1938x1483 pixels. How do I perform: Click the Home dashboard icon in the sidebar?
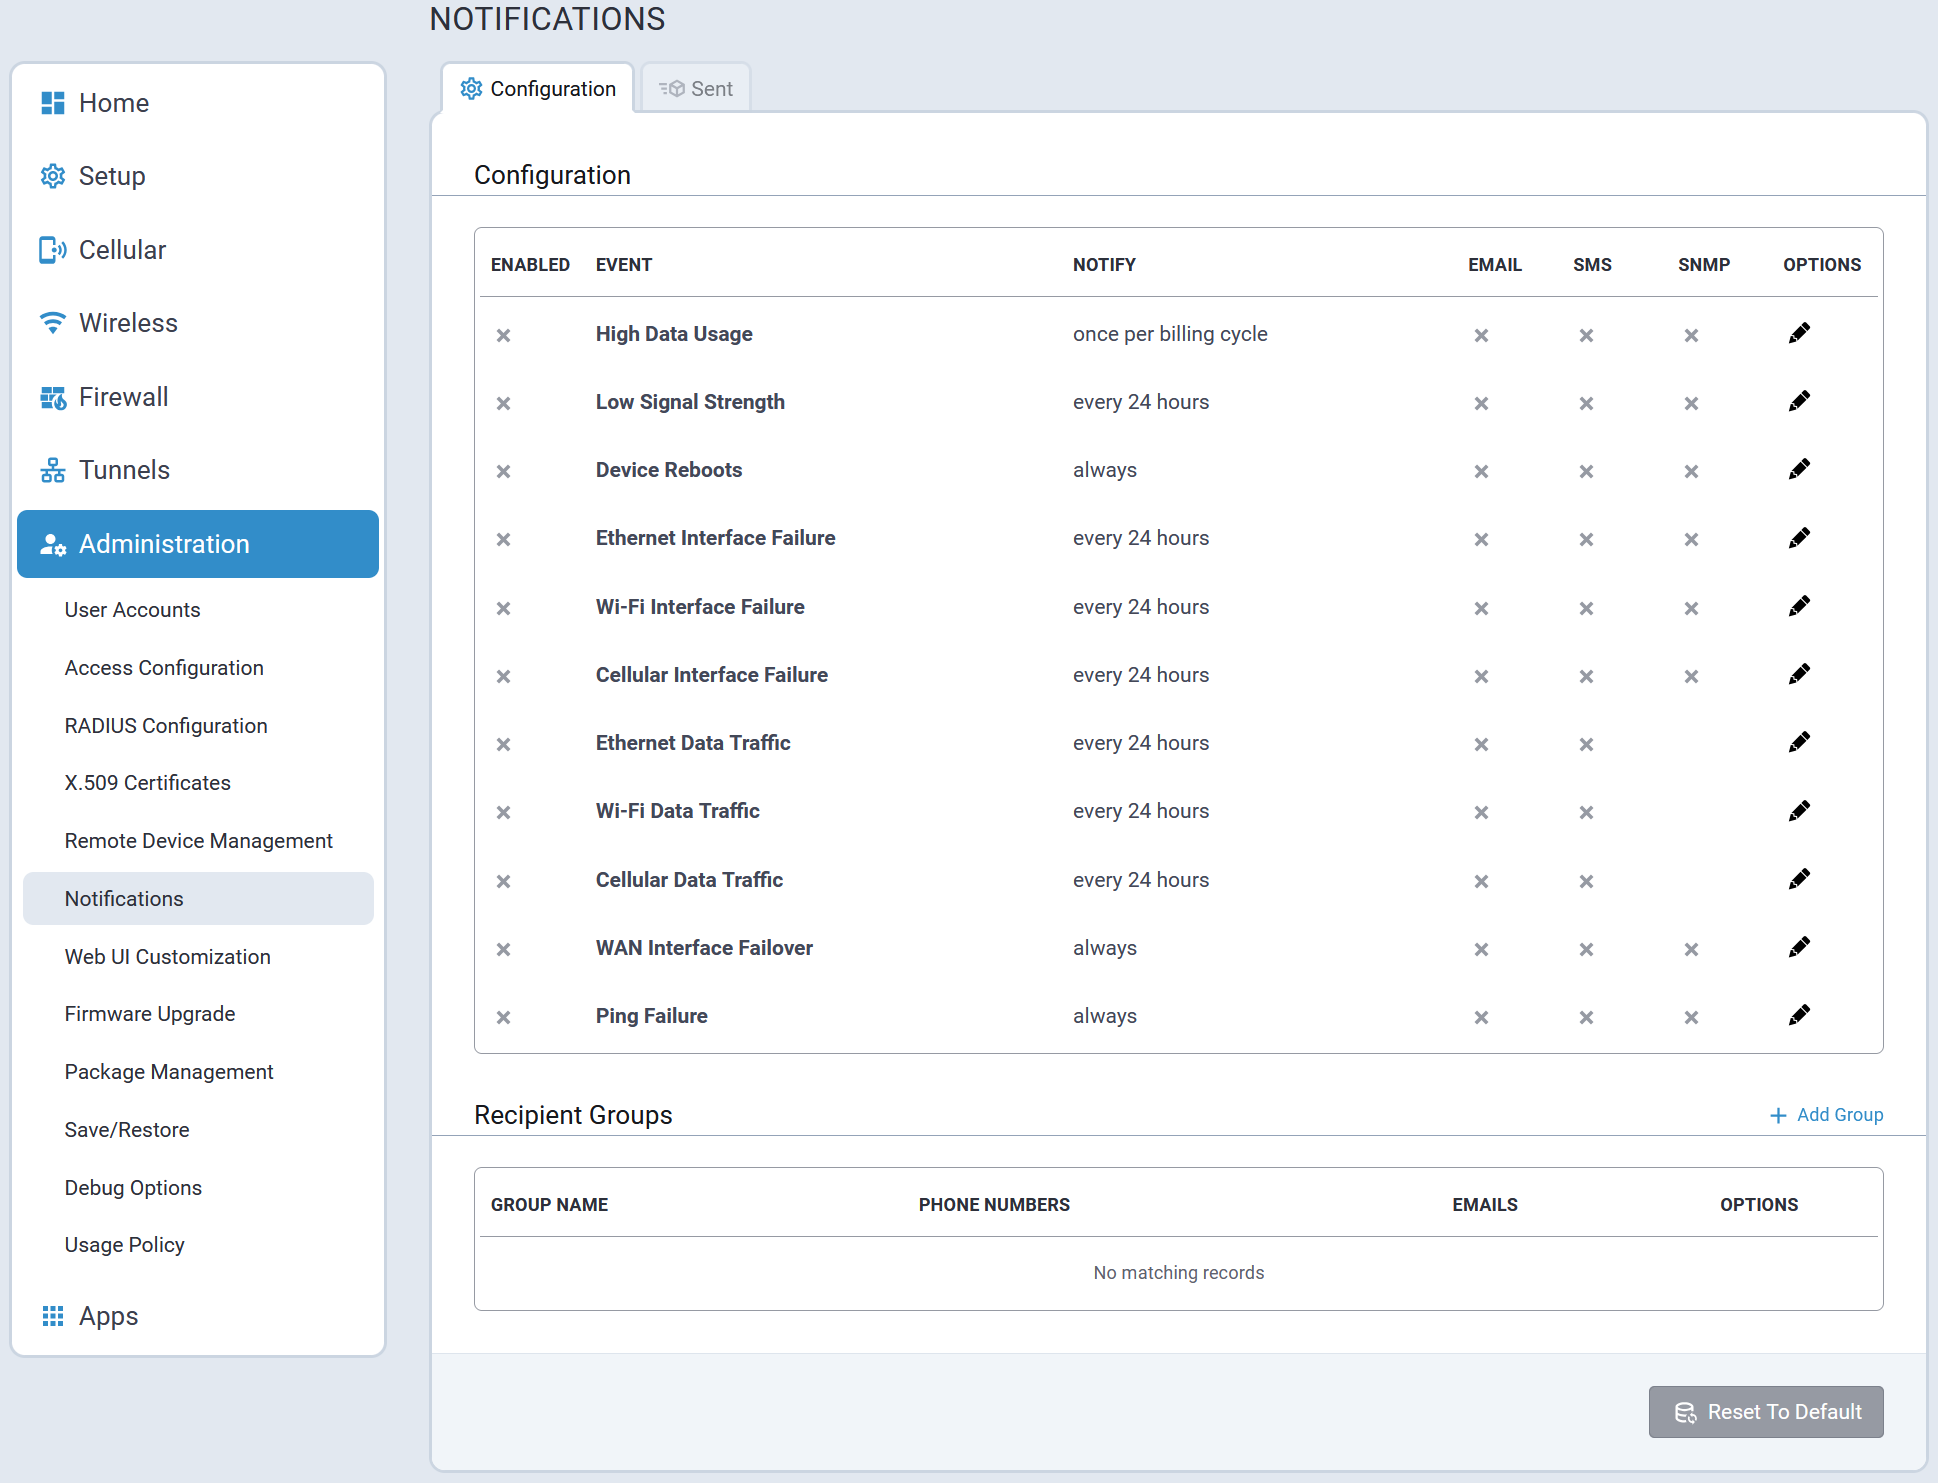(52, 103)
